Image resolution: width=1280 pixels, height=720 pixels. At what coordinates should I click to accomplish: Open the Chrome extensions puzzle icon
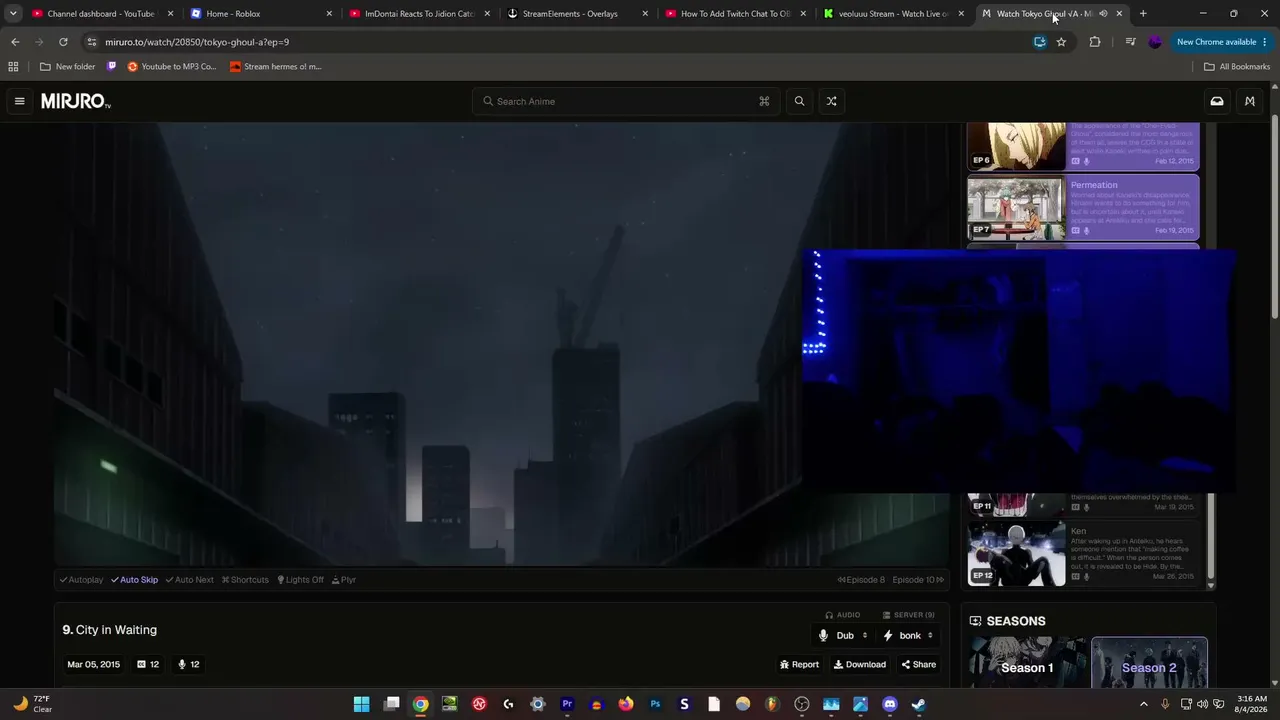point(1095,42)
